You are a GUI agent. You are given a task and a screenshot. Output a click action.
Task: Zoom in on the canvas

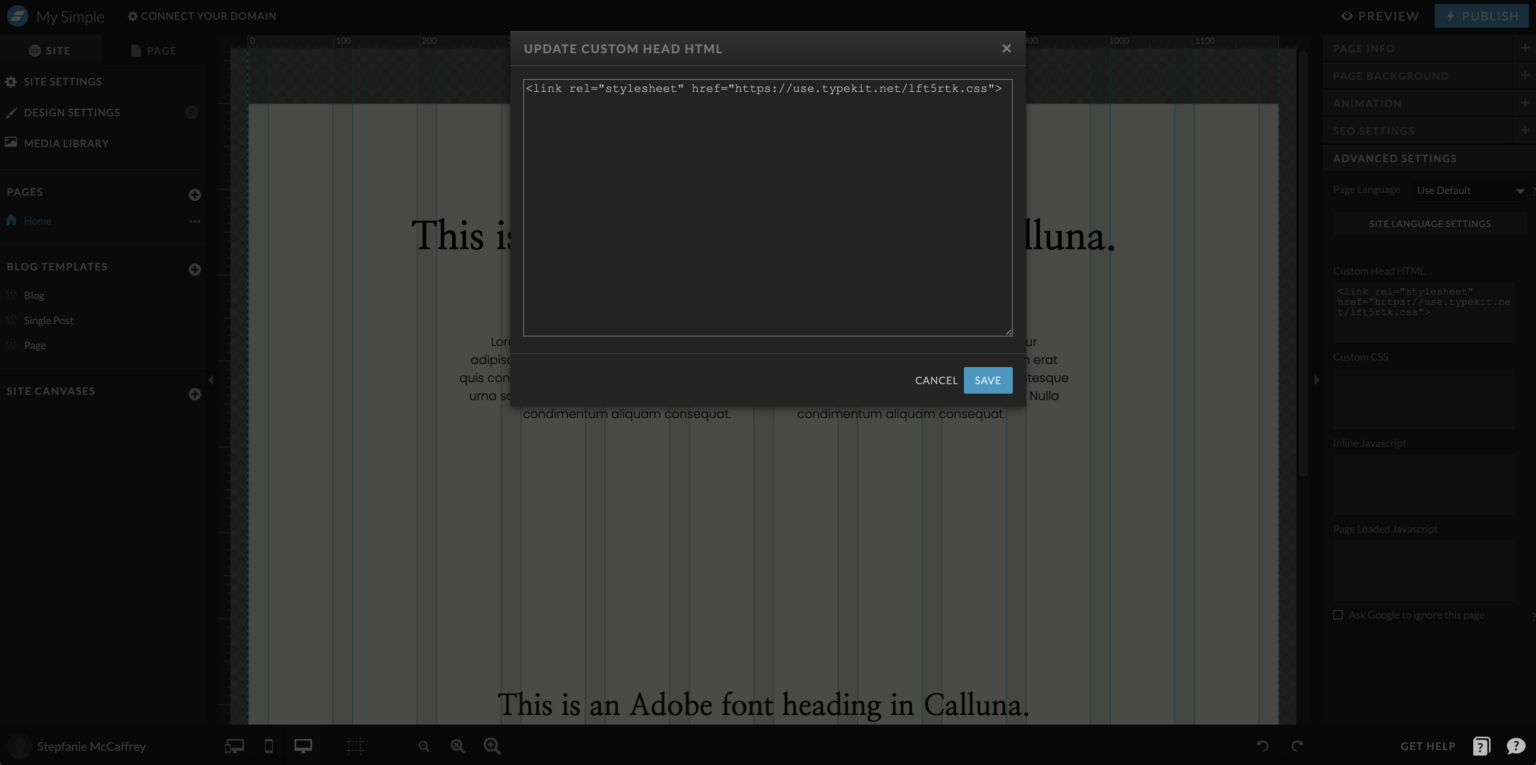[x=491, y=746]
